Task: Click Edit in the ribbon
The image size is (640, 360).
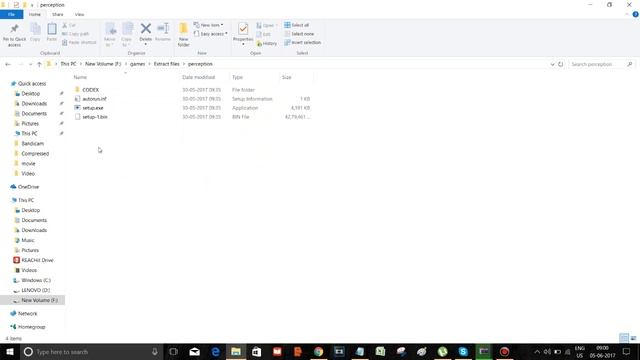Action: pos(263,34)
